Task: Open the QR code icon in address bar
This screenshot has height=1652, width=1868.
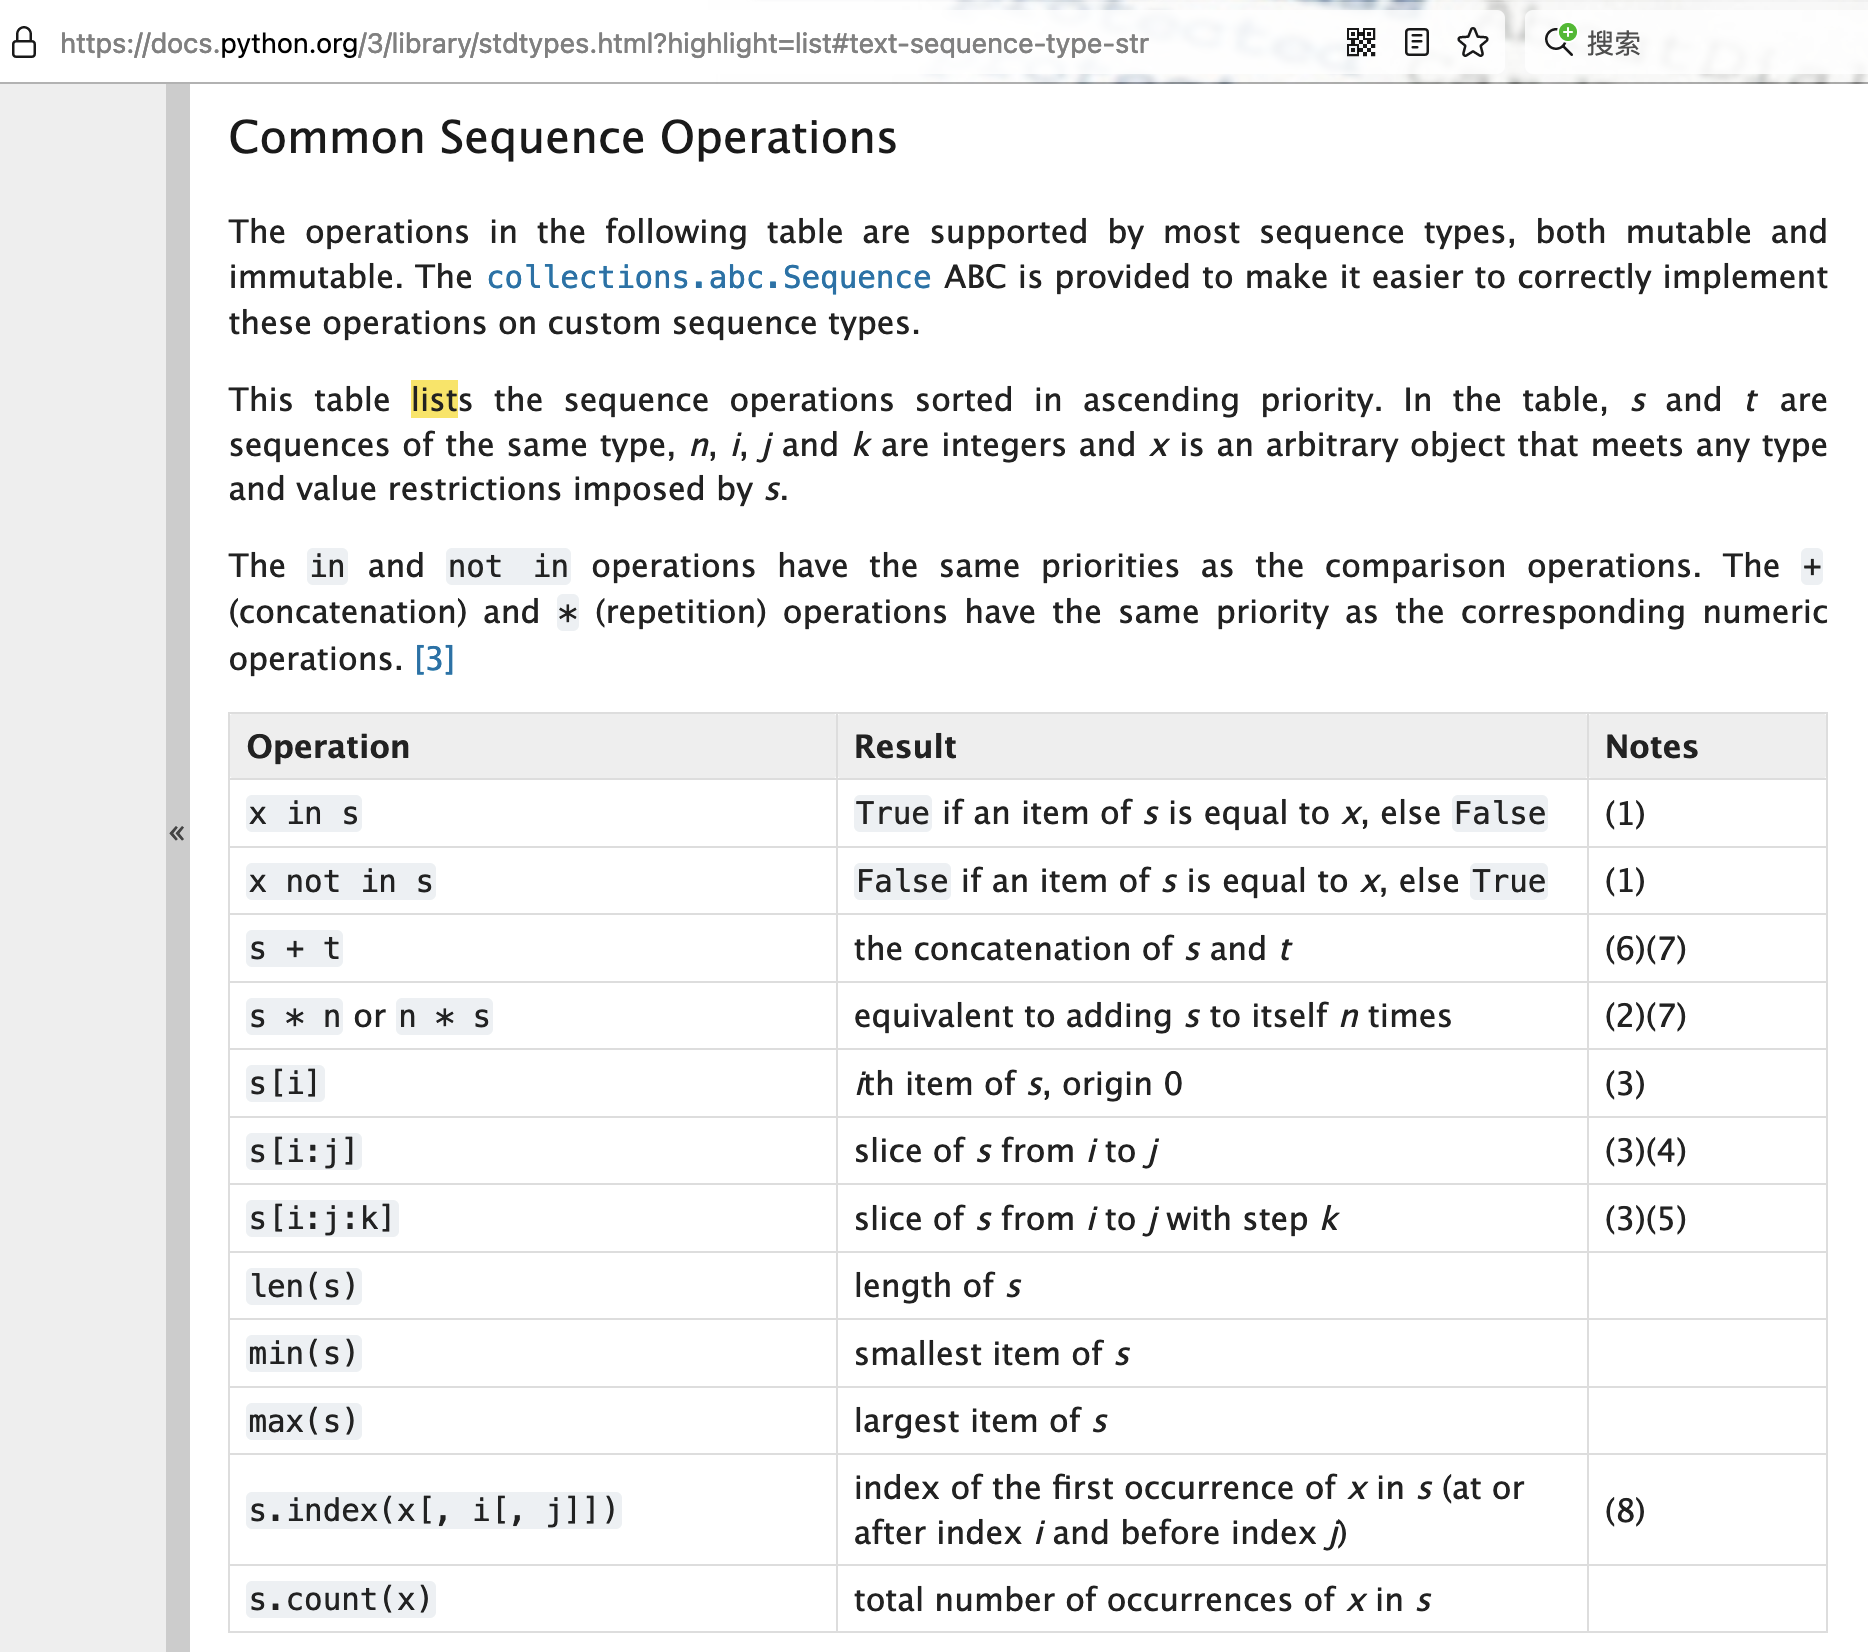Action: pyautogui.click(x=1361, y=42)
